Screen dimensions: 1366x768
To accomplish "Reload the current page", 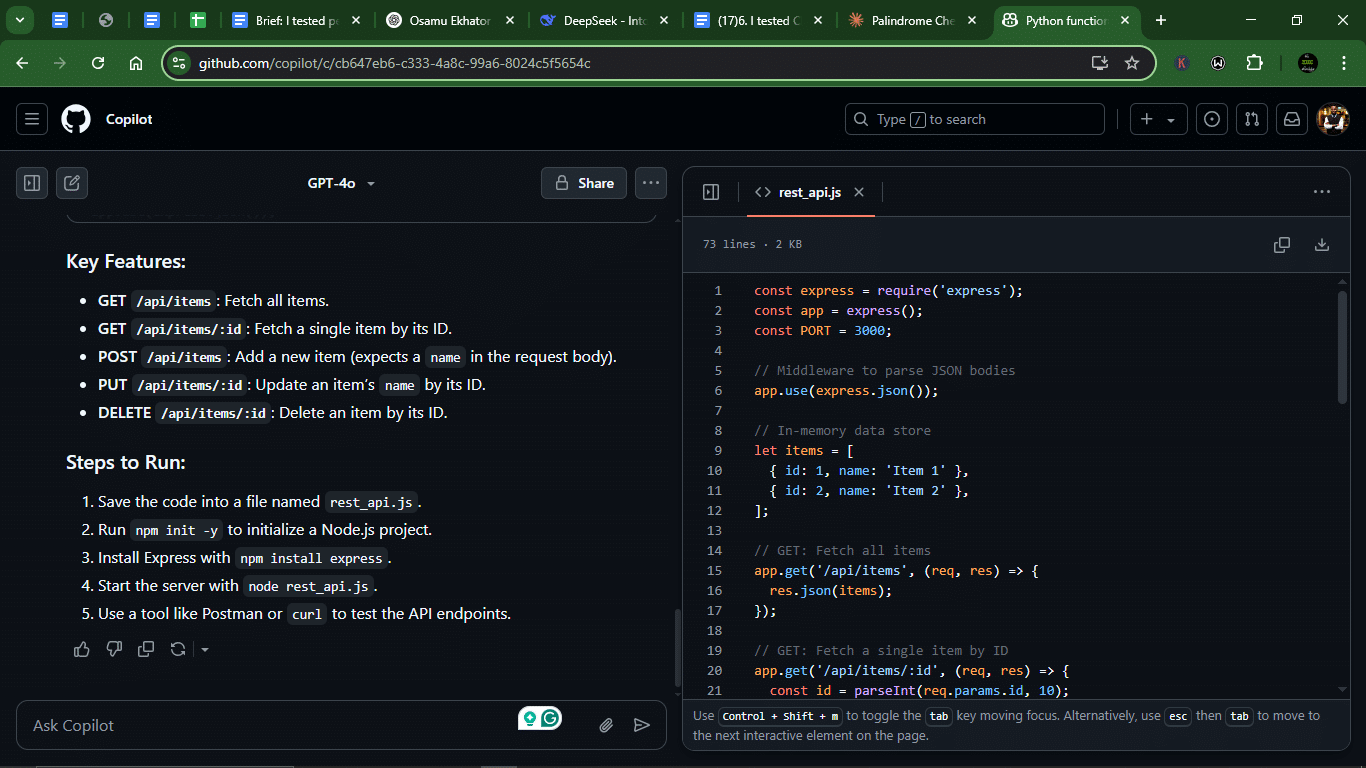I will [x=98, y=63].
